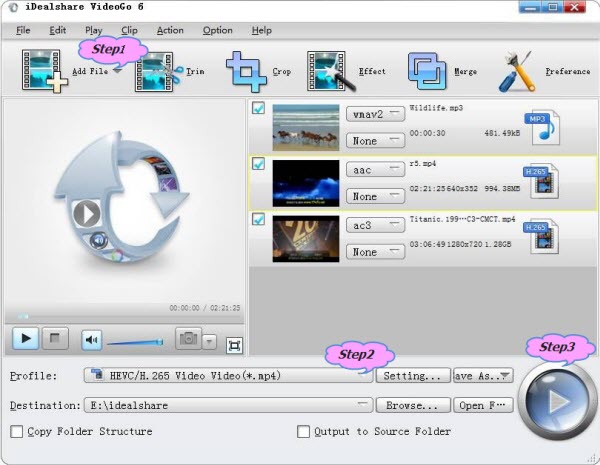
Task: Mute the preview audio speaker icon
Action: coord(92,340)
